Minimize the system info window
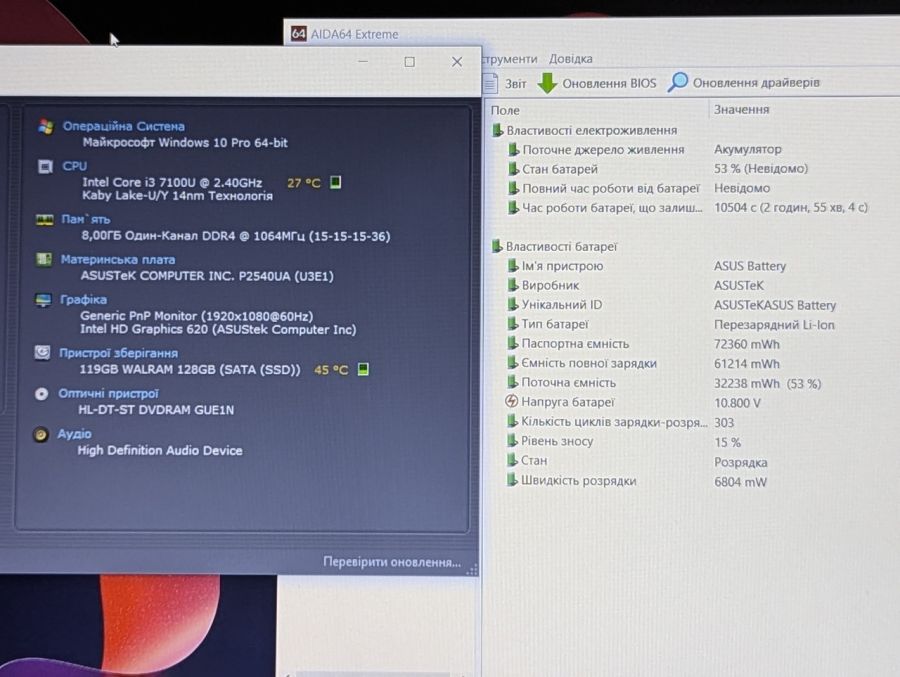This screenshot has height=677, width=900. pos(363,61)
